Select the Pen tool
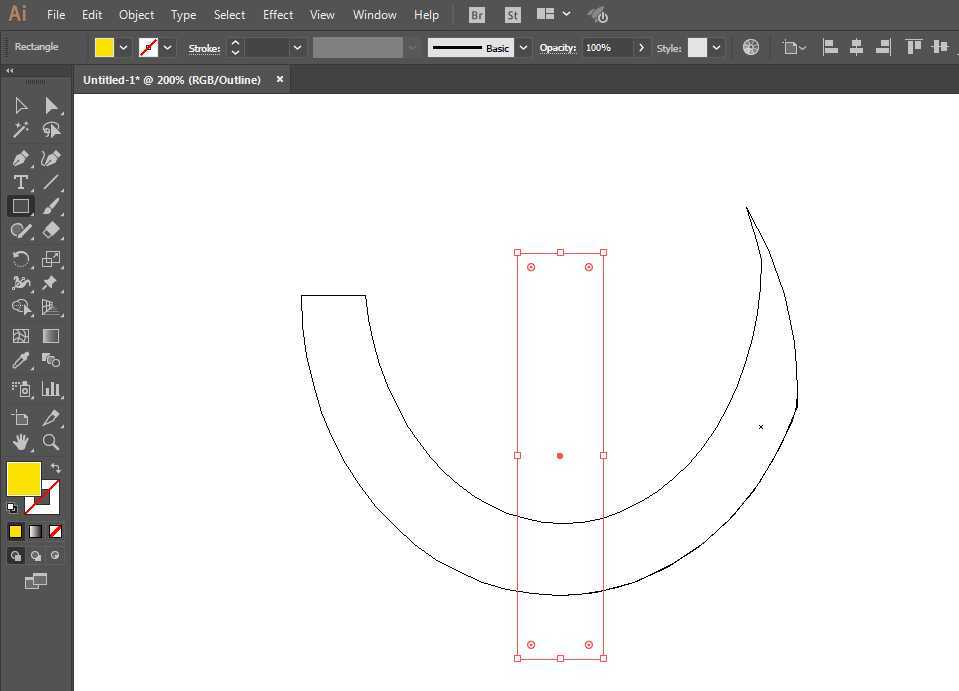This screenshot has width=959, height=691. [21, 158]
